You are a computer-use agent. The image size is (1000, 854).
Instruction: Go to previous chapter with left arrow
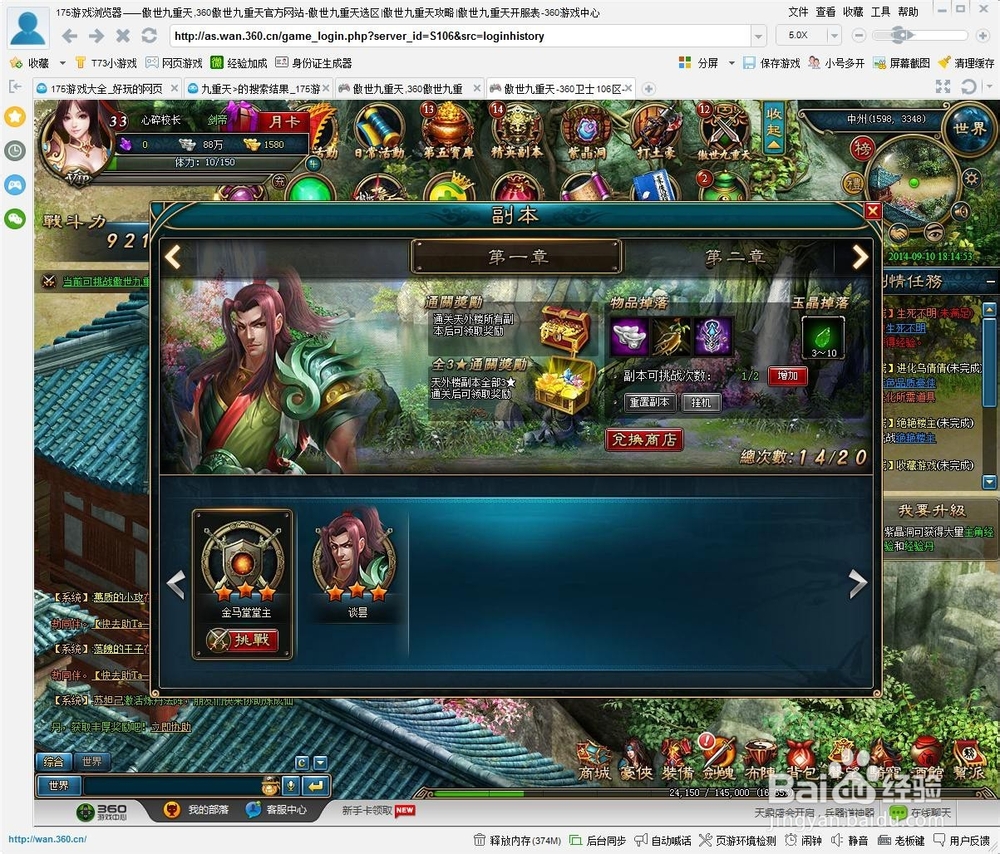[173, 257]
